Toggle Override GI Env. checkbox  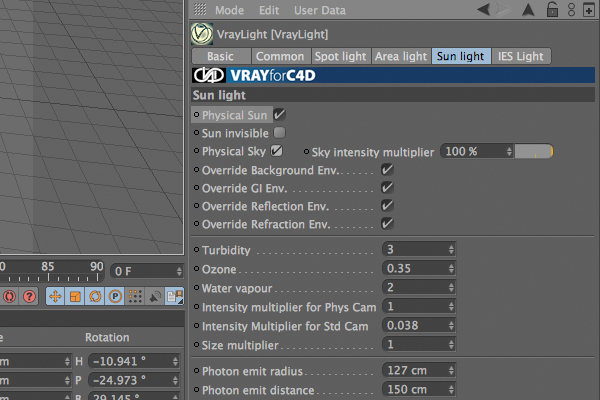pos(387,188)
